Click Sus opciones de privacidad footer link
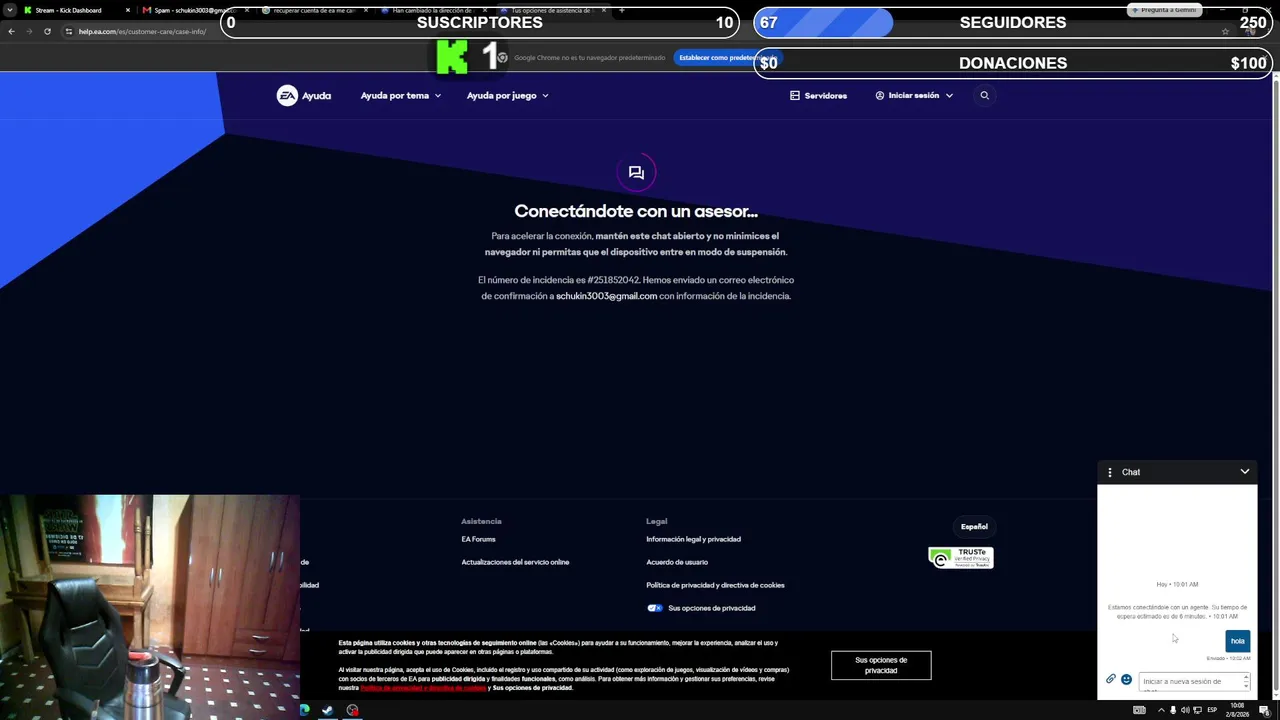The width and height of the screenshot is (1280, 720). click(x=711, y=608)
